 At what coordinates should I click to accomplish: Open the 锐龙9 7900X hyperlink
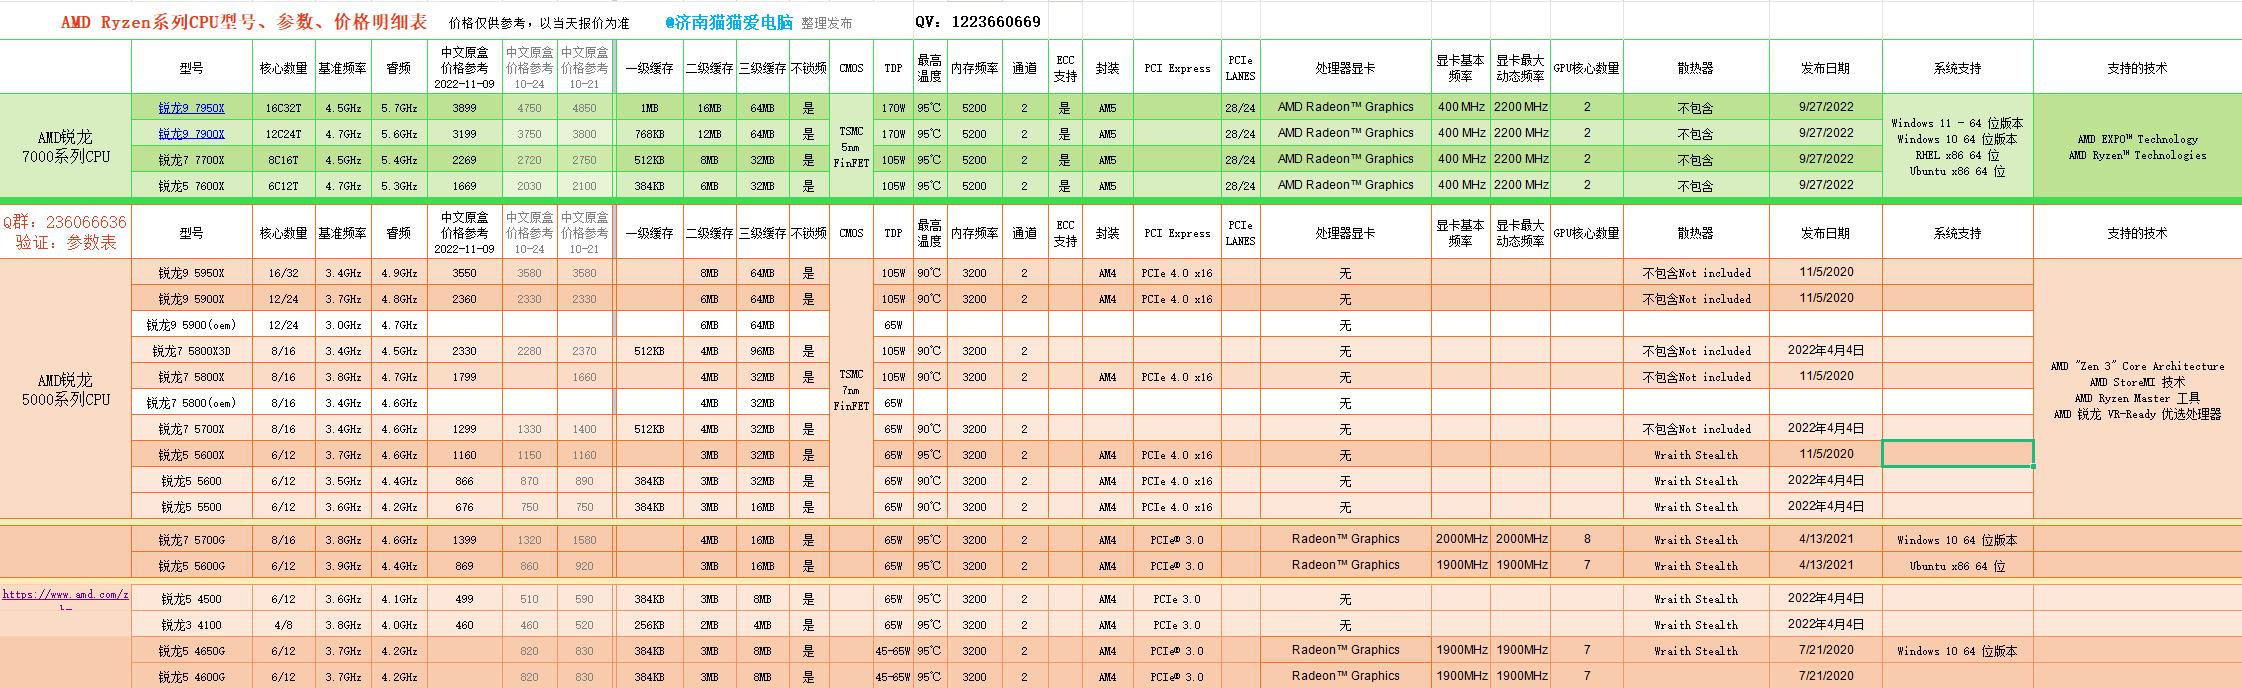point(191,134)
